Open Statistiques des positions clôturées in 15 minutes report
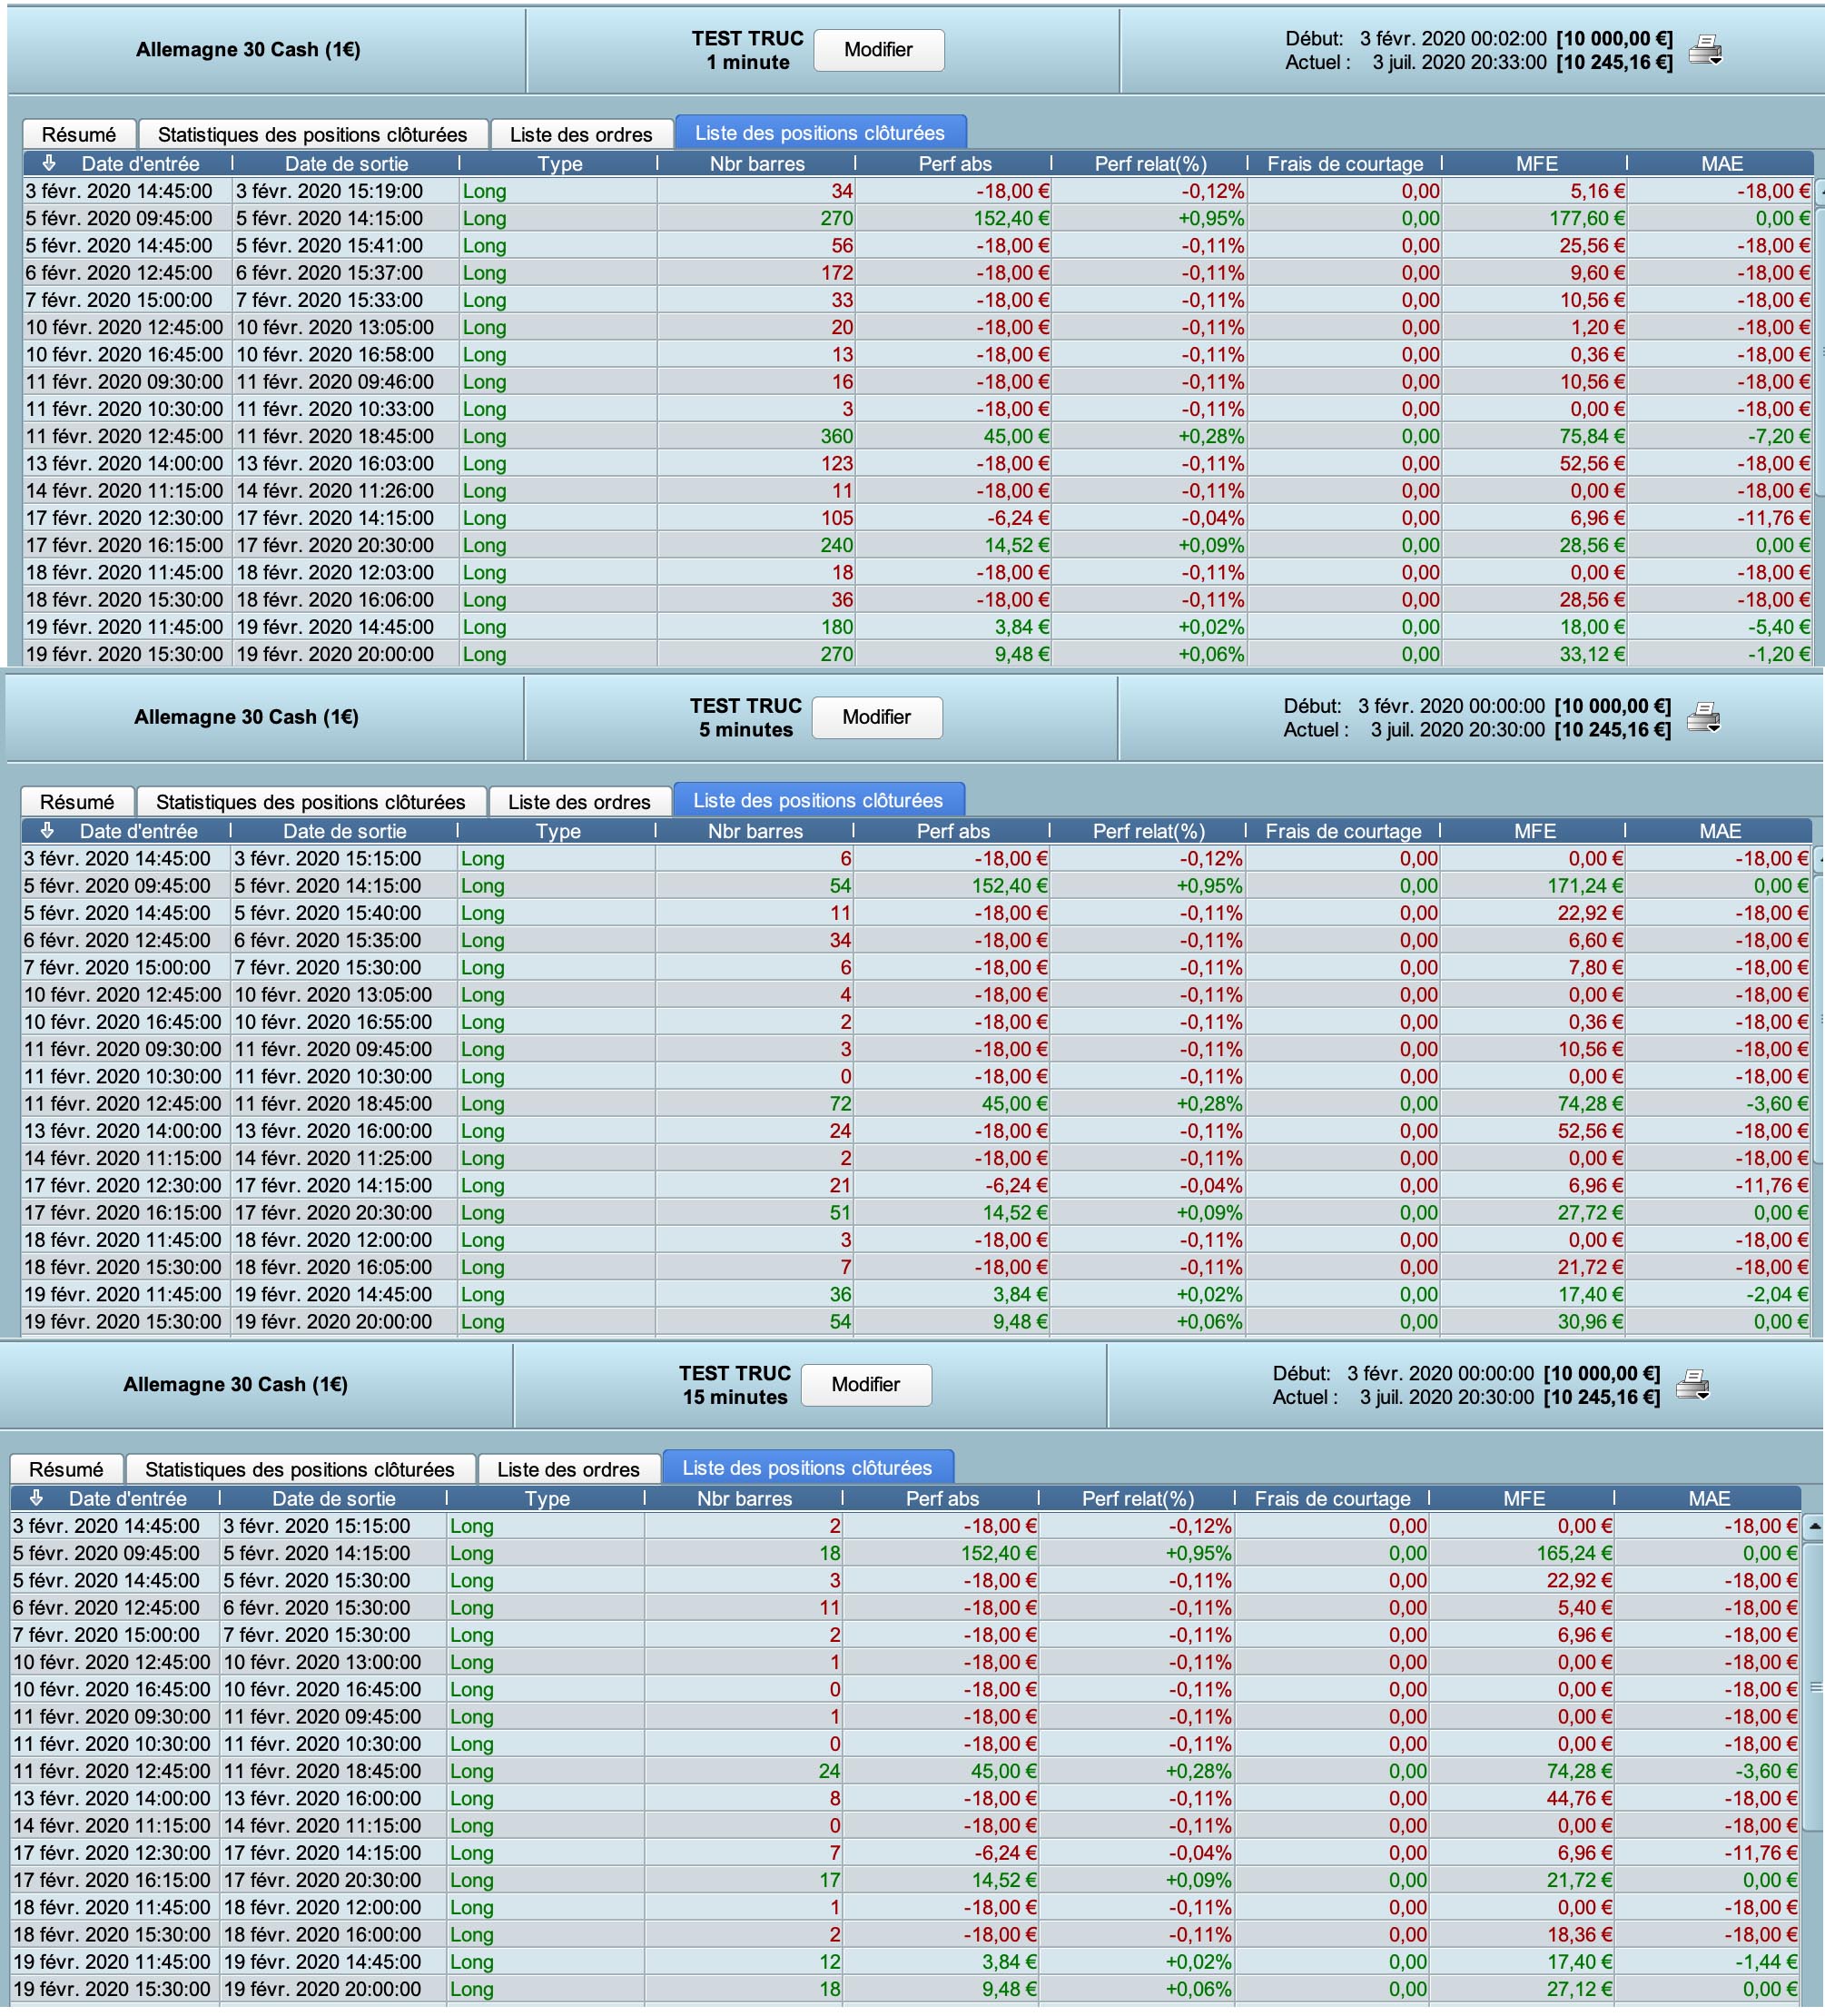Viewport: 1825px width, 2016px height. point(299,1469)
